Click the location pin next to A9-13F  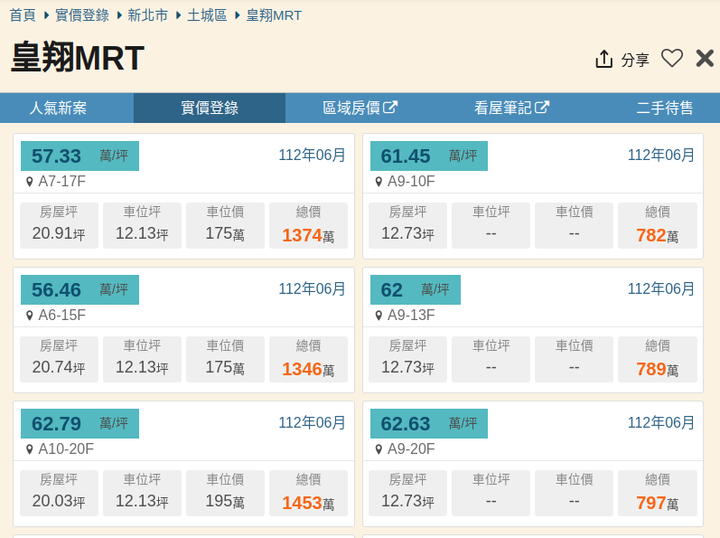click(378, 315)
